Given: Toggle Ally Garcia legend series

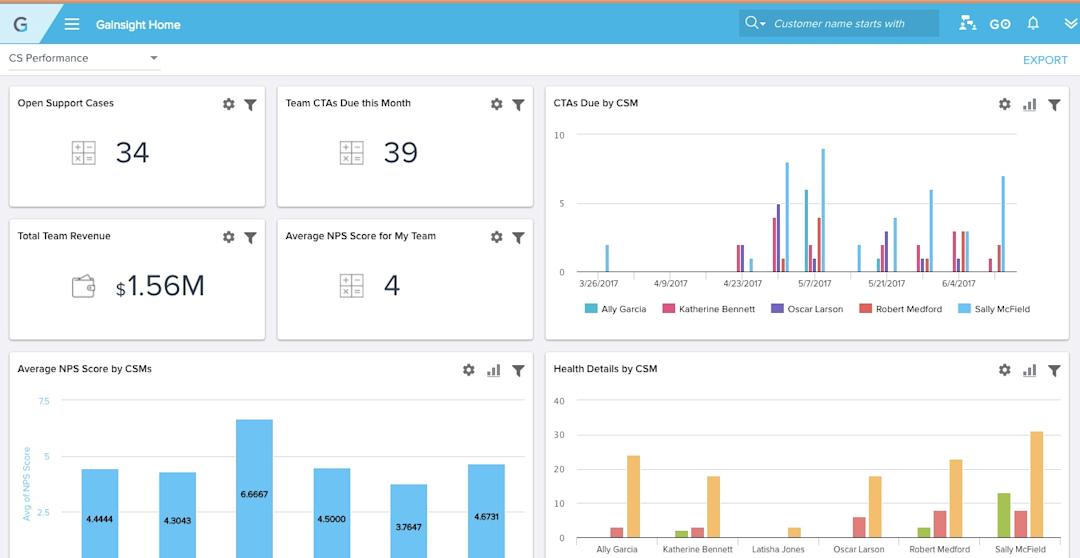Looking at the screenshot, I should [616, 309].
